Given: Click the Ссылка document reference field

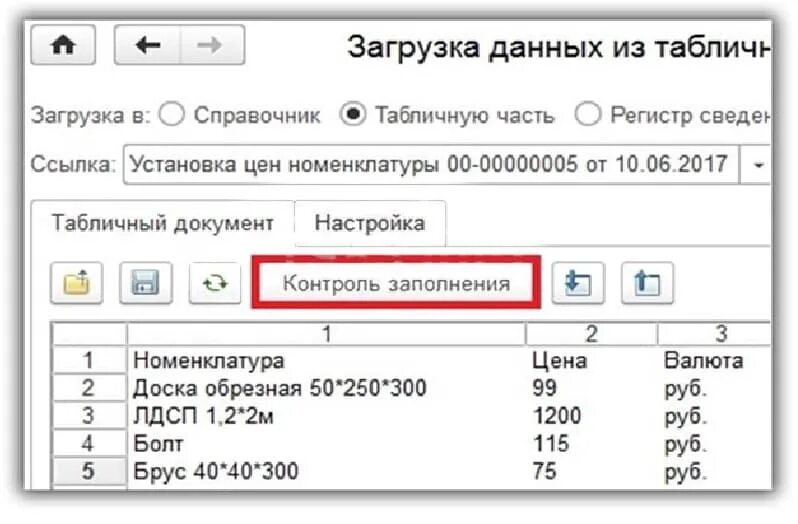Looking at the screenshot, I should click(431, 165).
